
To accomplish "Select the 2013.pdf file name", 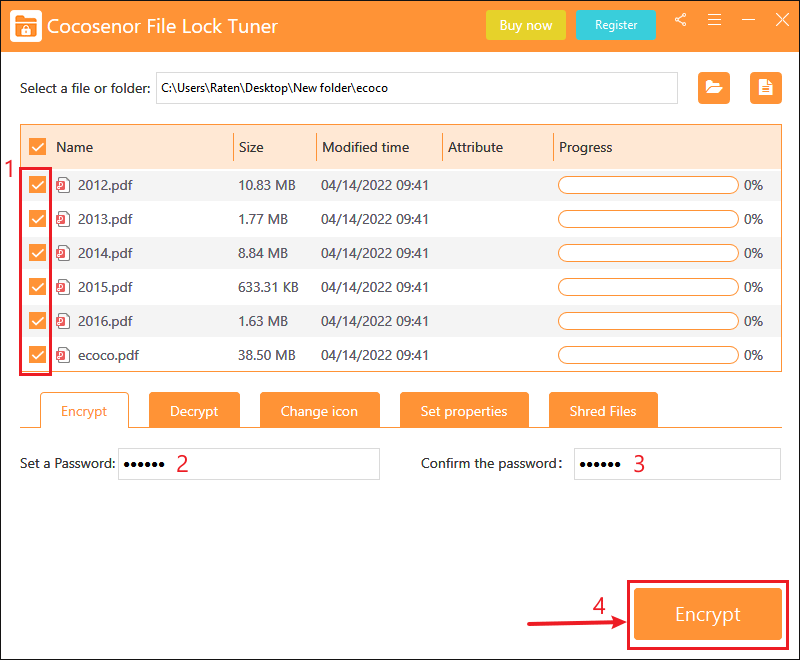I will coord(105,219).
